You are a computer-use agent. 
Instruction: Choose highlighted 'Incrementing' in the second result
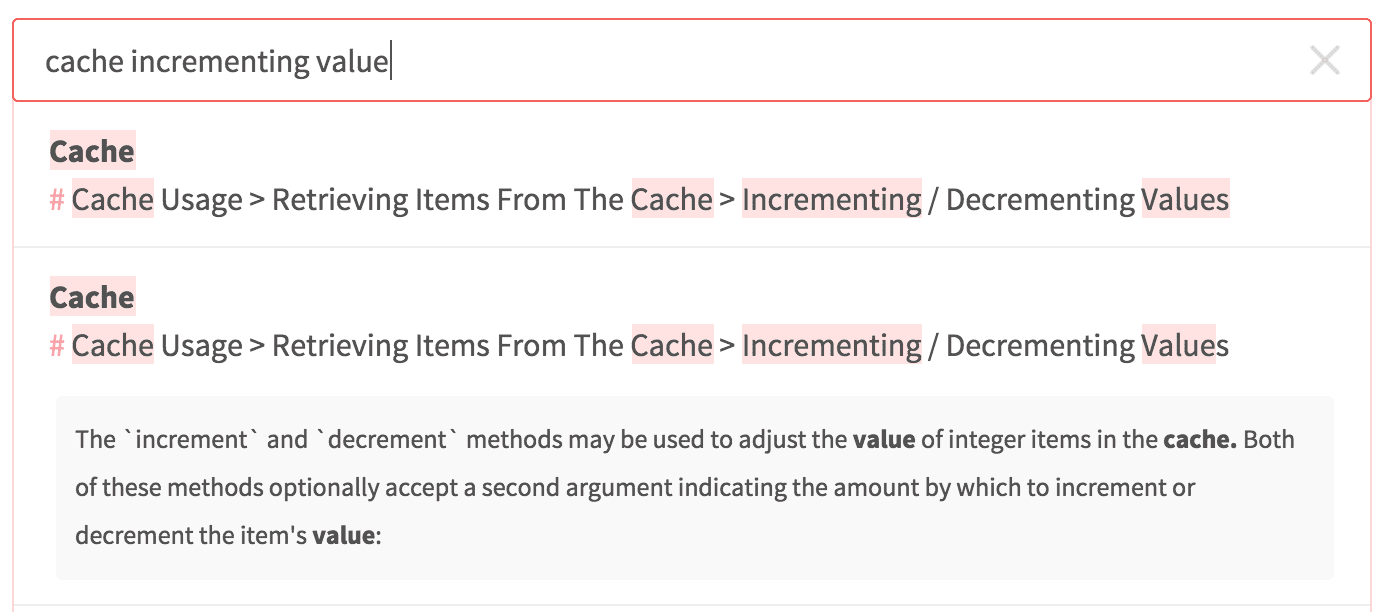click(831, 346)
